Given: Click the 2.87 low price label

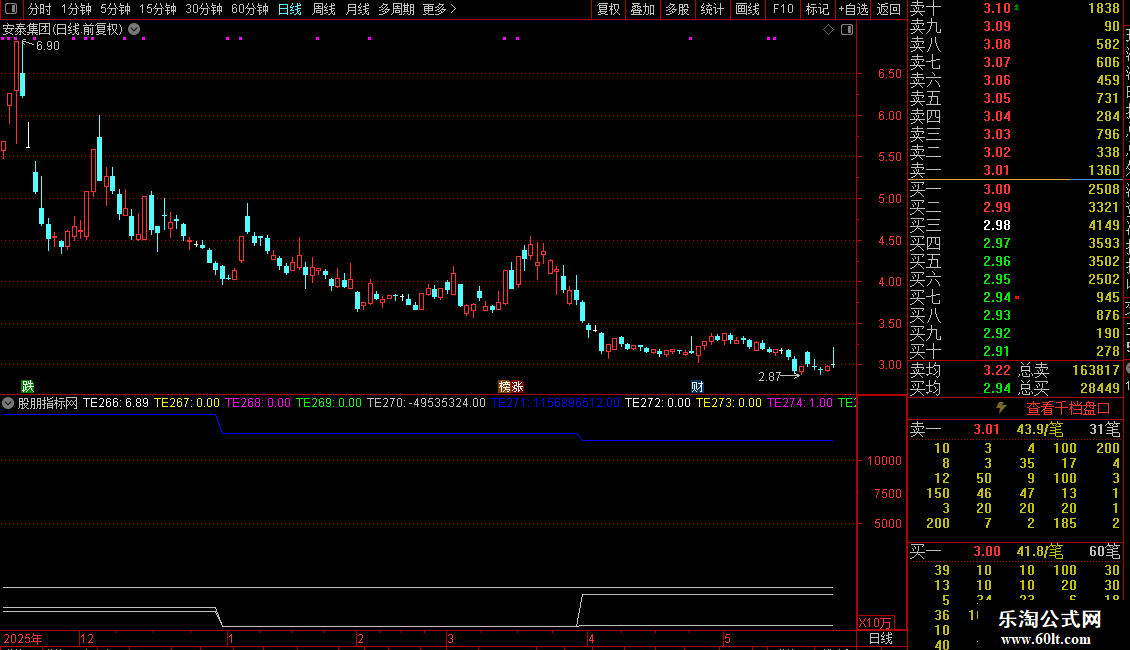Looking at the screenshot, I should [770, 376].
